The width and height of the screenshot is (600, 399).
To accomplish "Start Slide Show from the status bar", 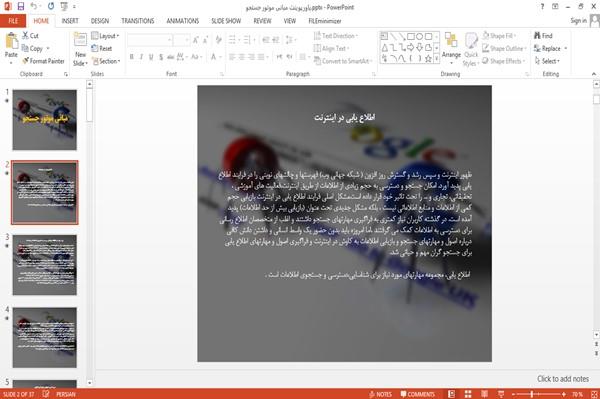I will (501, 394).
